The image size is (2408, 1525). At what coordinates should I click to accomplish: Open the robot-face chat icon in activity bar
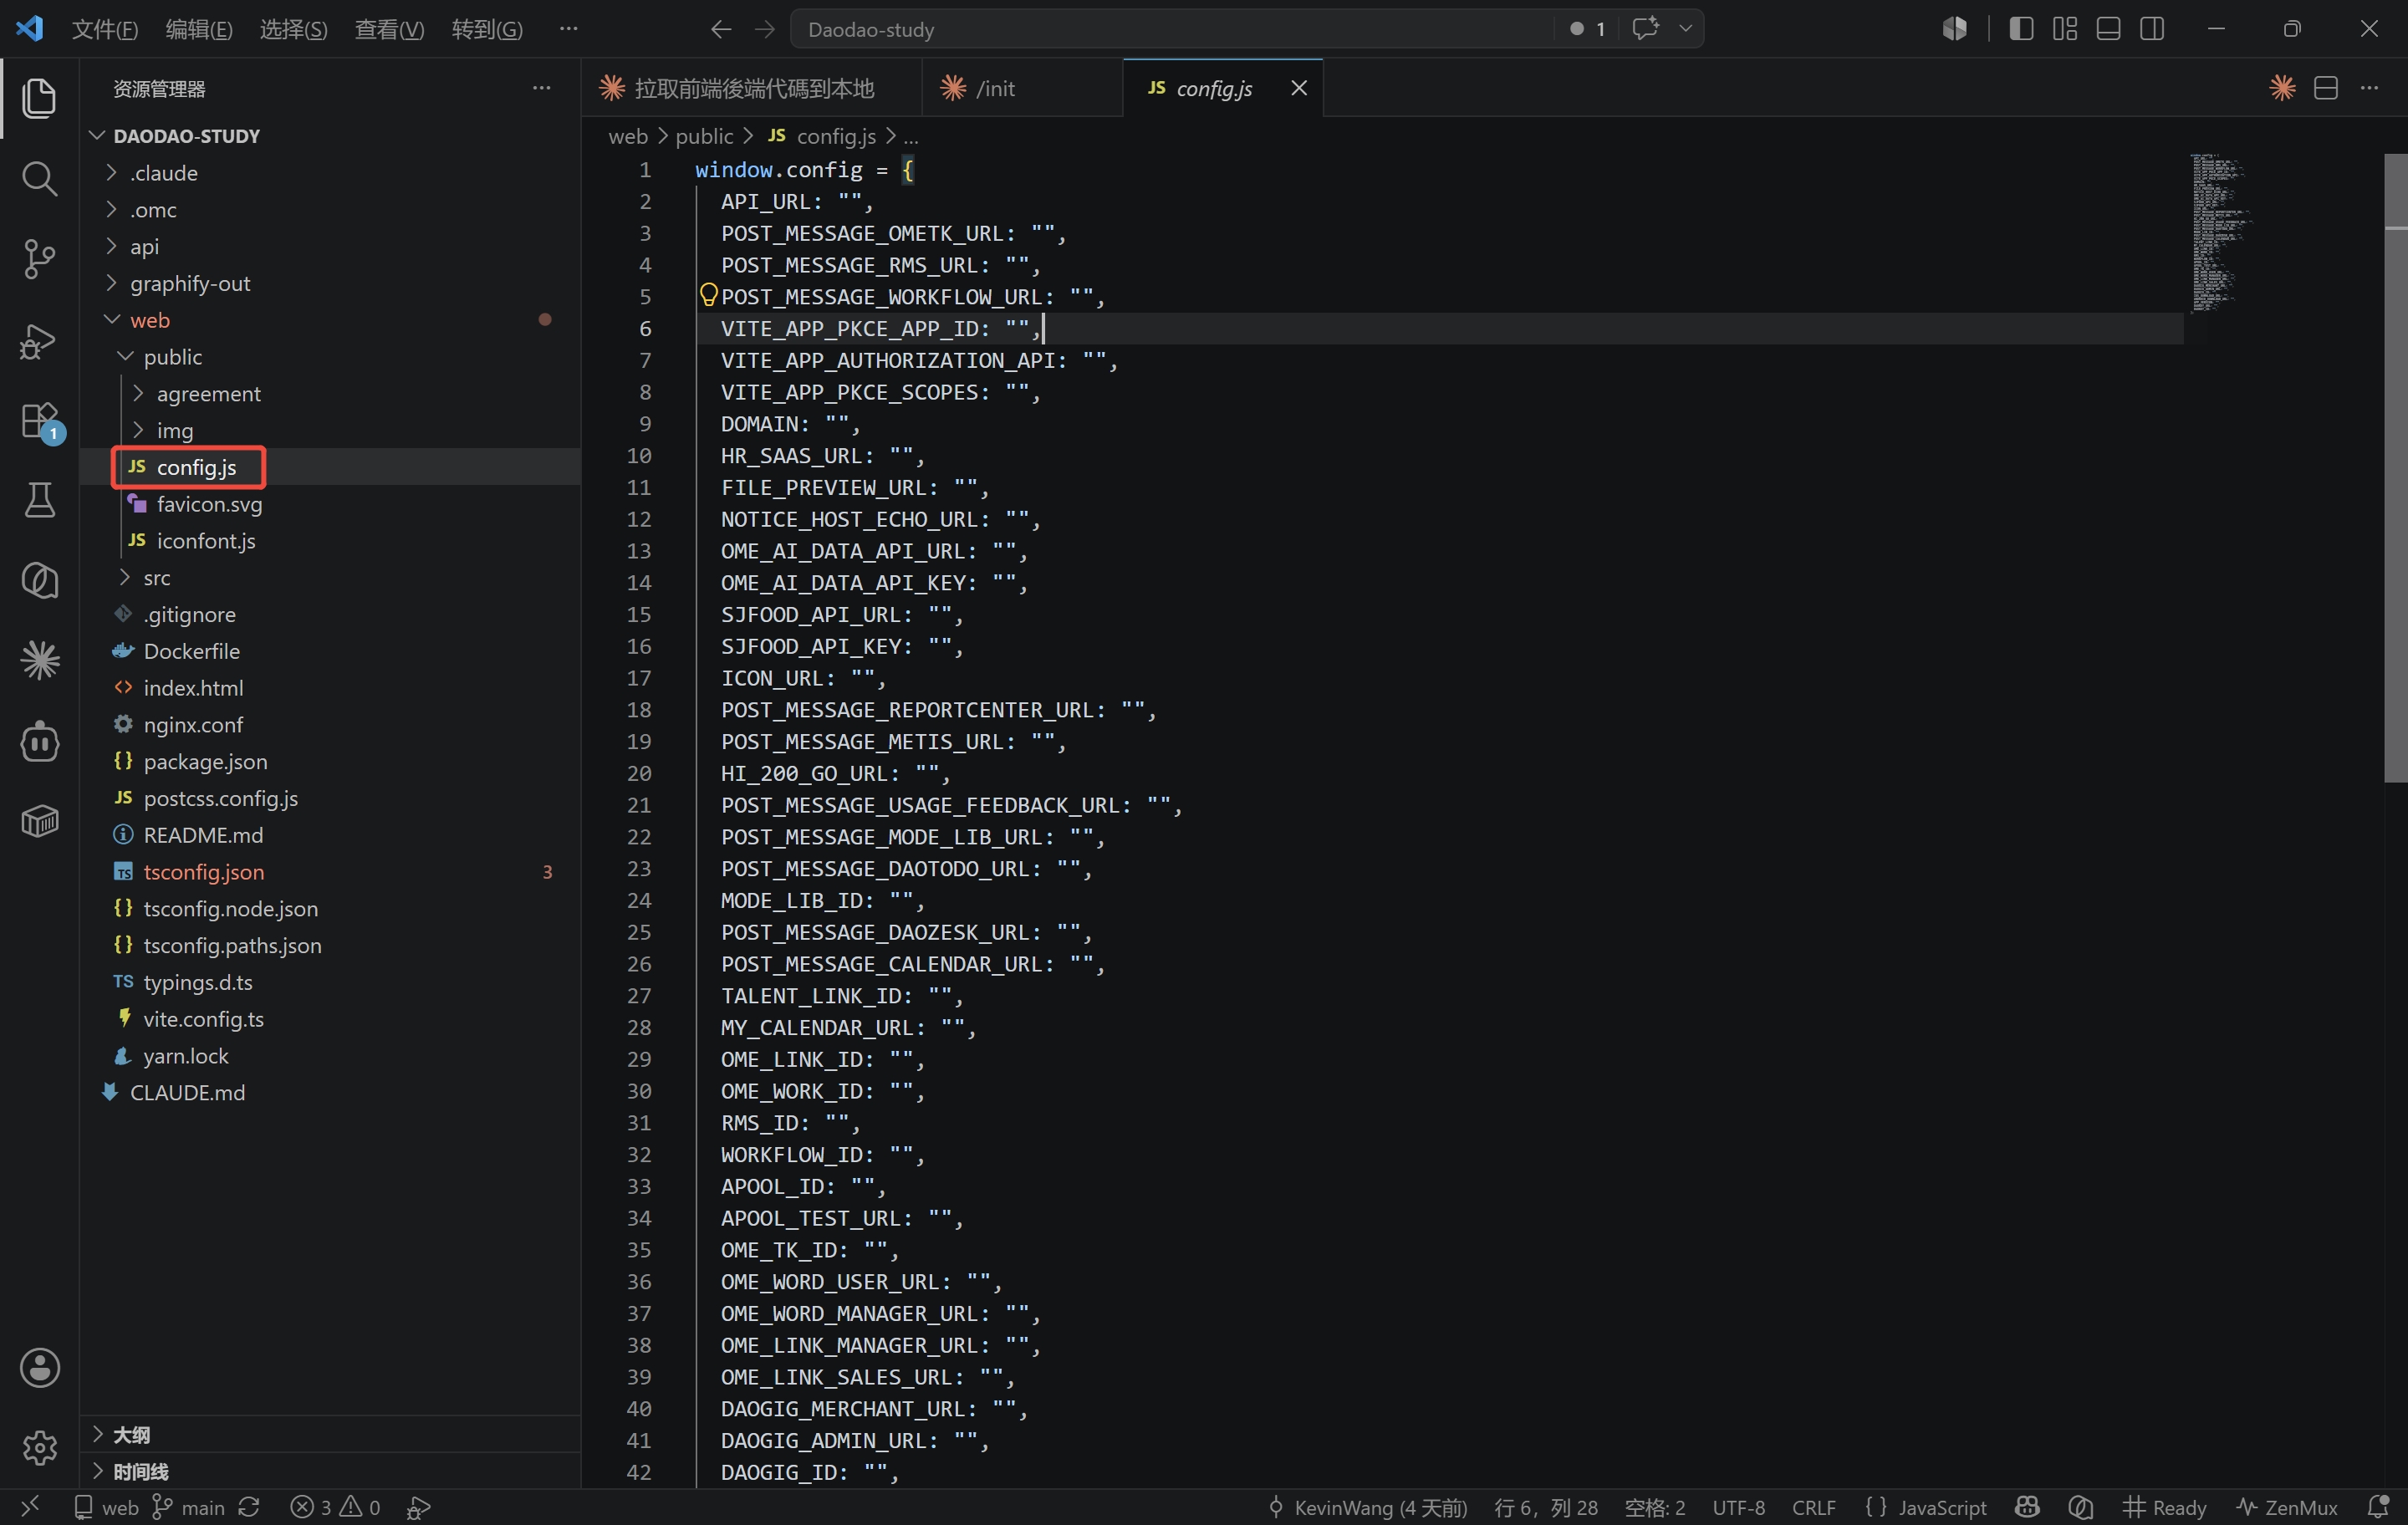coord(39,741)
